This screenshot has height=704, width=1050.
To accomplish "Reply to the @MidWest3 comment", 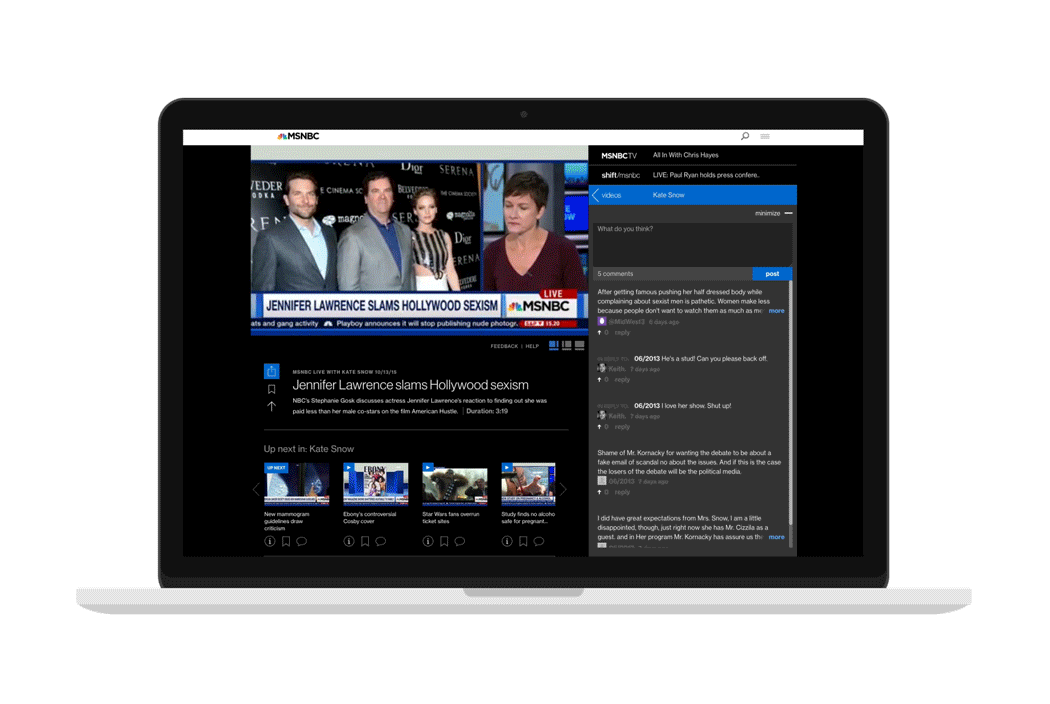I will [622, 332].
